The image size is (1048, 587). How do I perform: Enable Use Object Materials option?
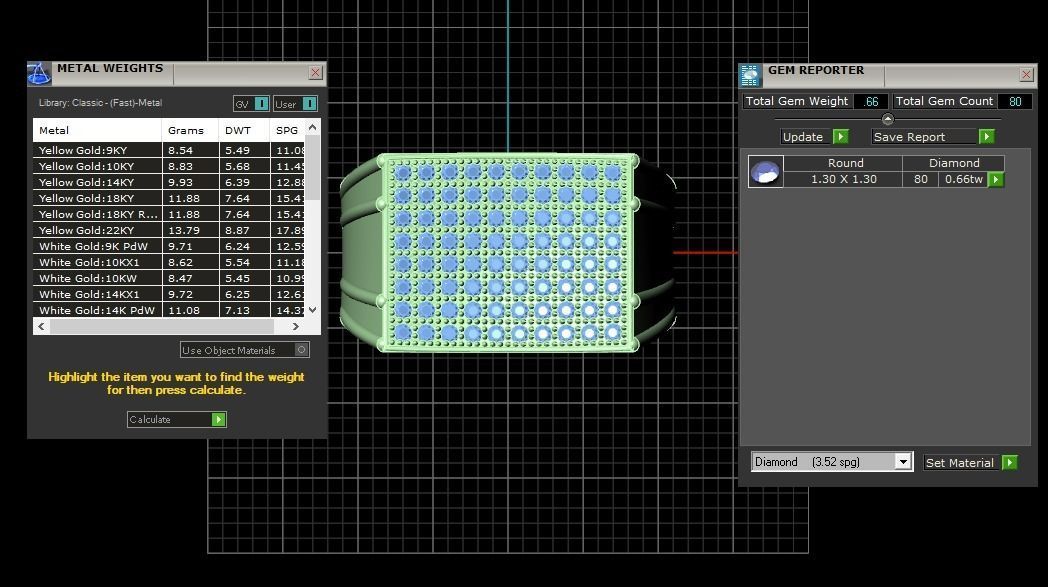245,350
